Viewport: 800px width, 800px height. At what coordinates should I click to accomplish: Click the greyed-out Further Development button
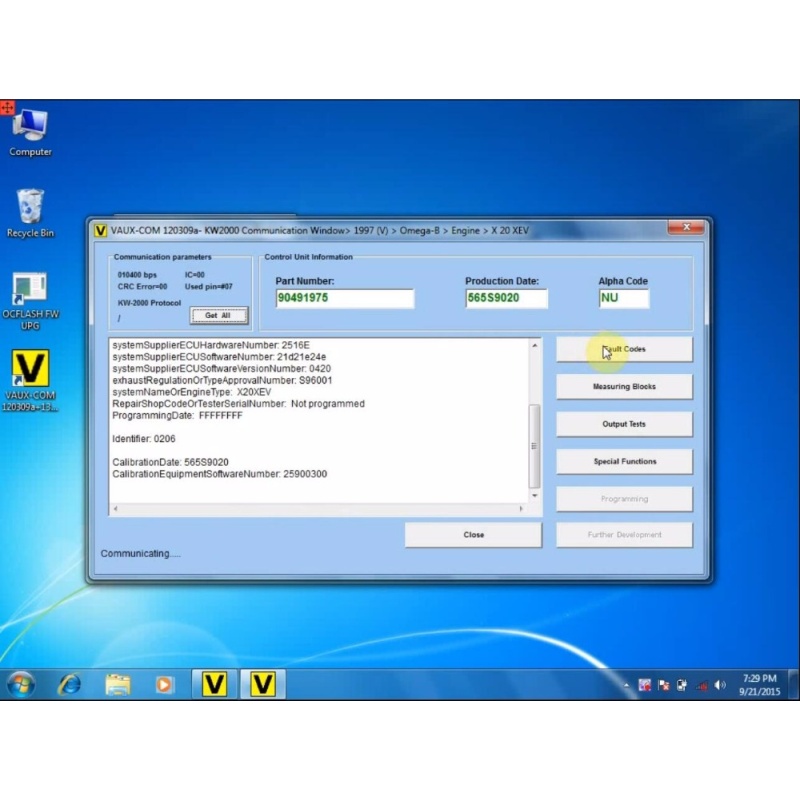click(624, 535)
